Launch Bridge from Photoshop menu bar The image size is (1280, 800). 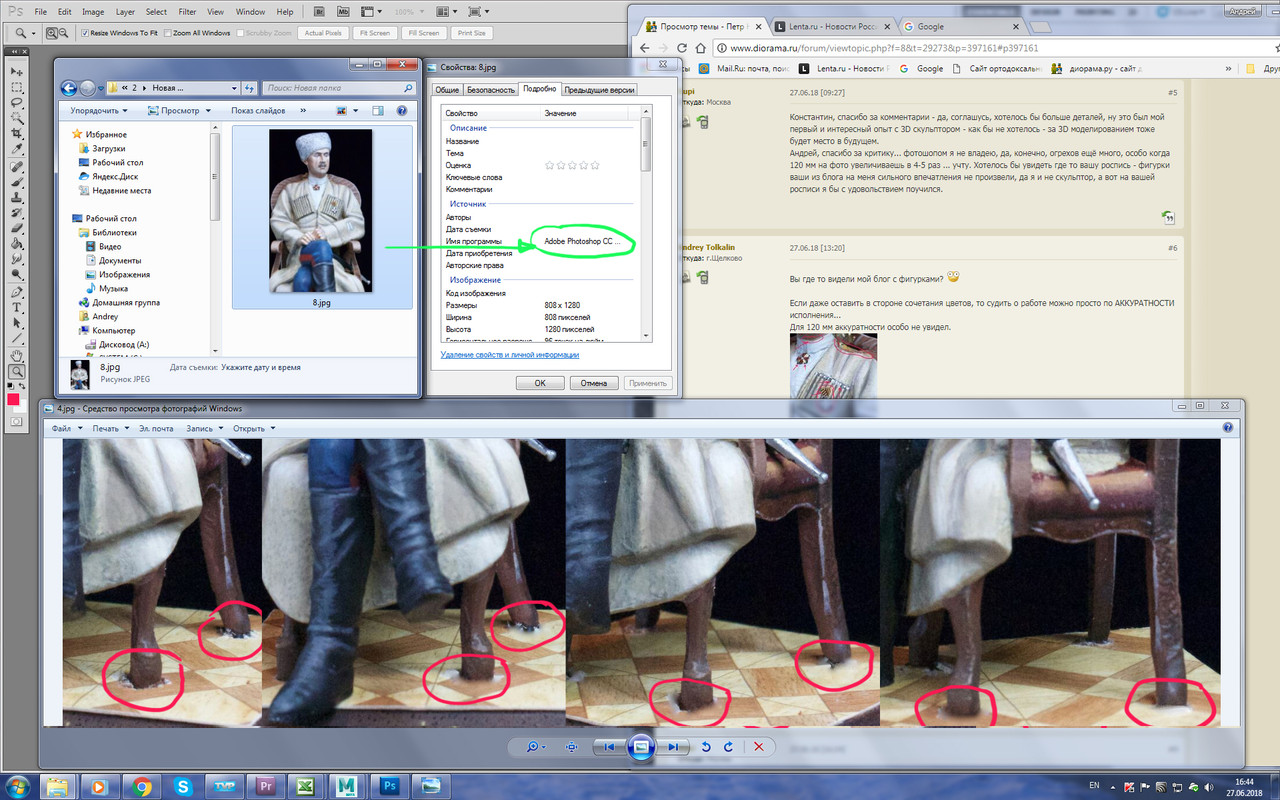pos(318,12)
